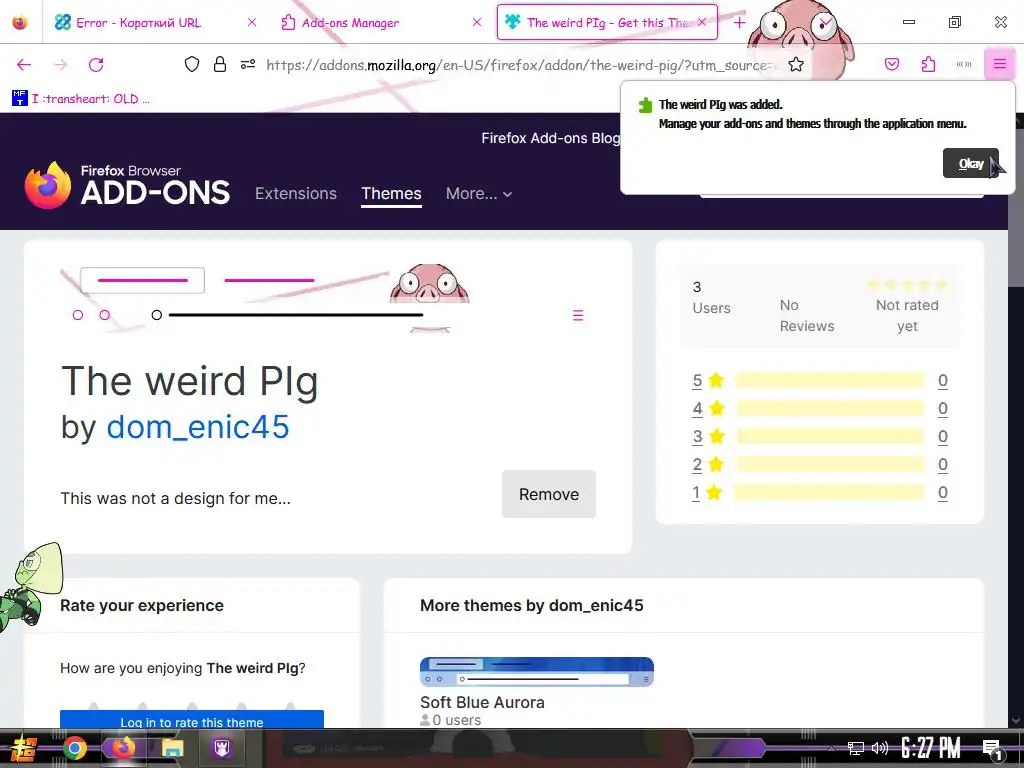Go to Firefox Browser ADD-ONS home logo

(x=127, y=185)
